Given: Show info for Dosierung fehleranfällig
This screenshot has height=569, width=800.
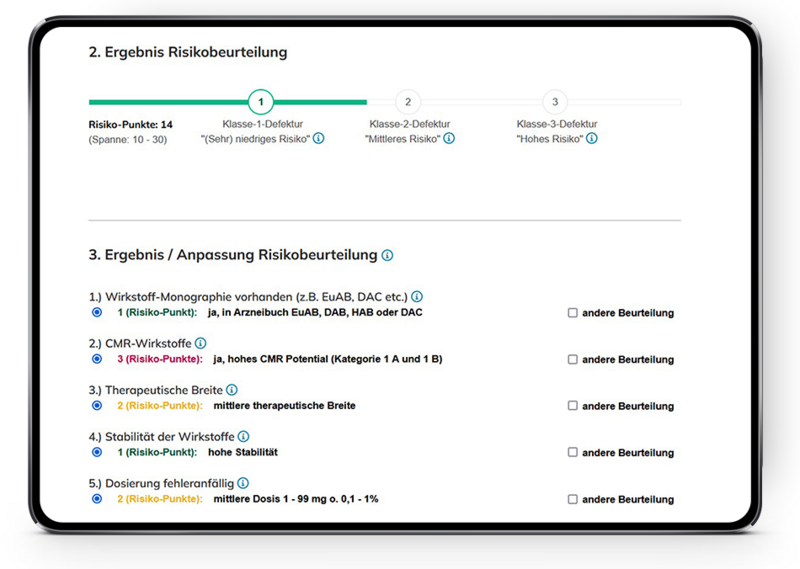Looking at the screenshot, I should 242,483.
